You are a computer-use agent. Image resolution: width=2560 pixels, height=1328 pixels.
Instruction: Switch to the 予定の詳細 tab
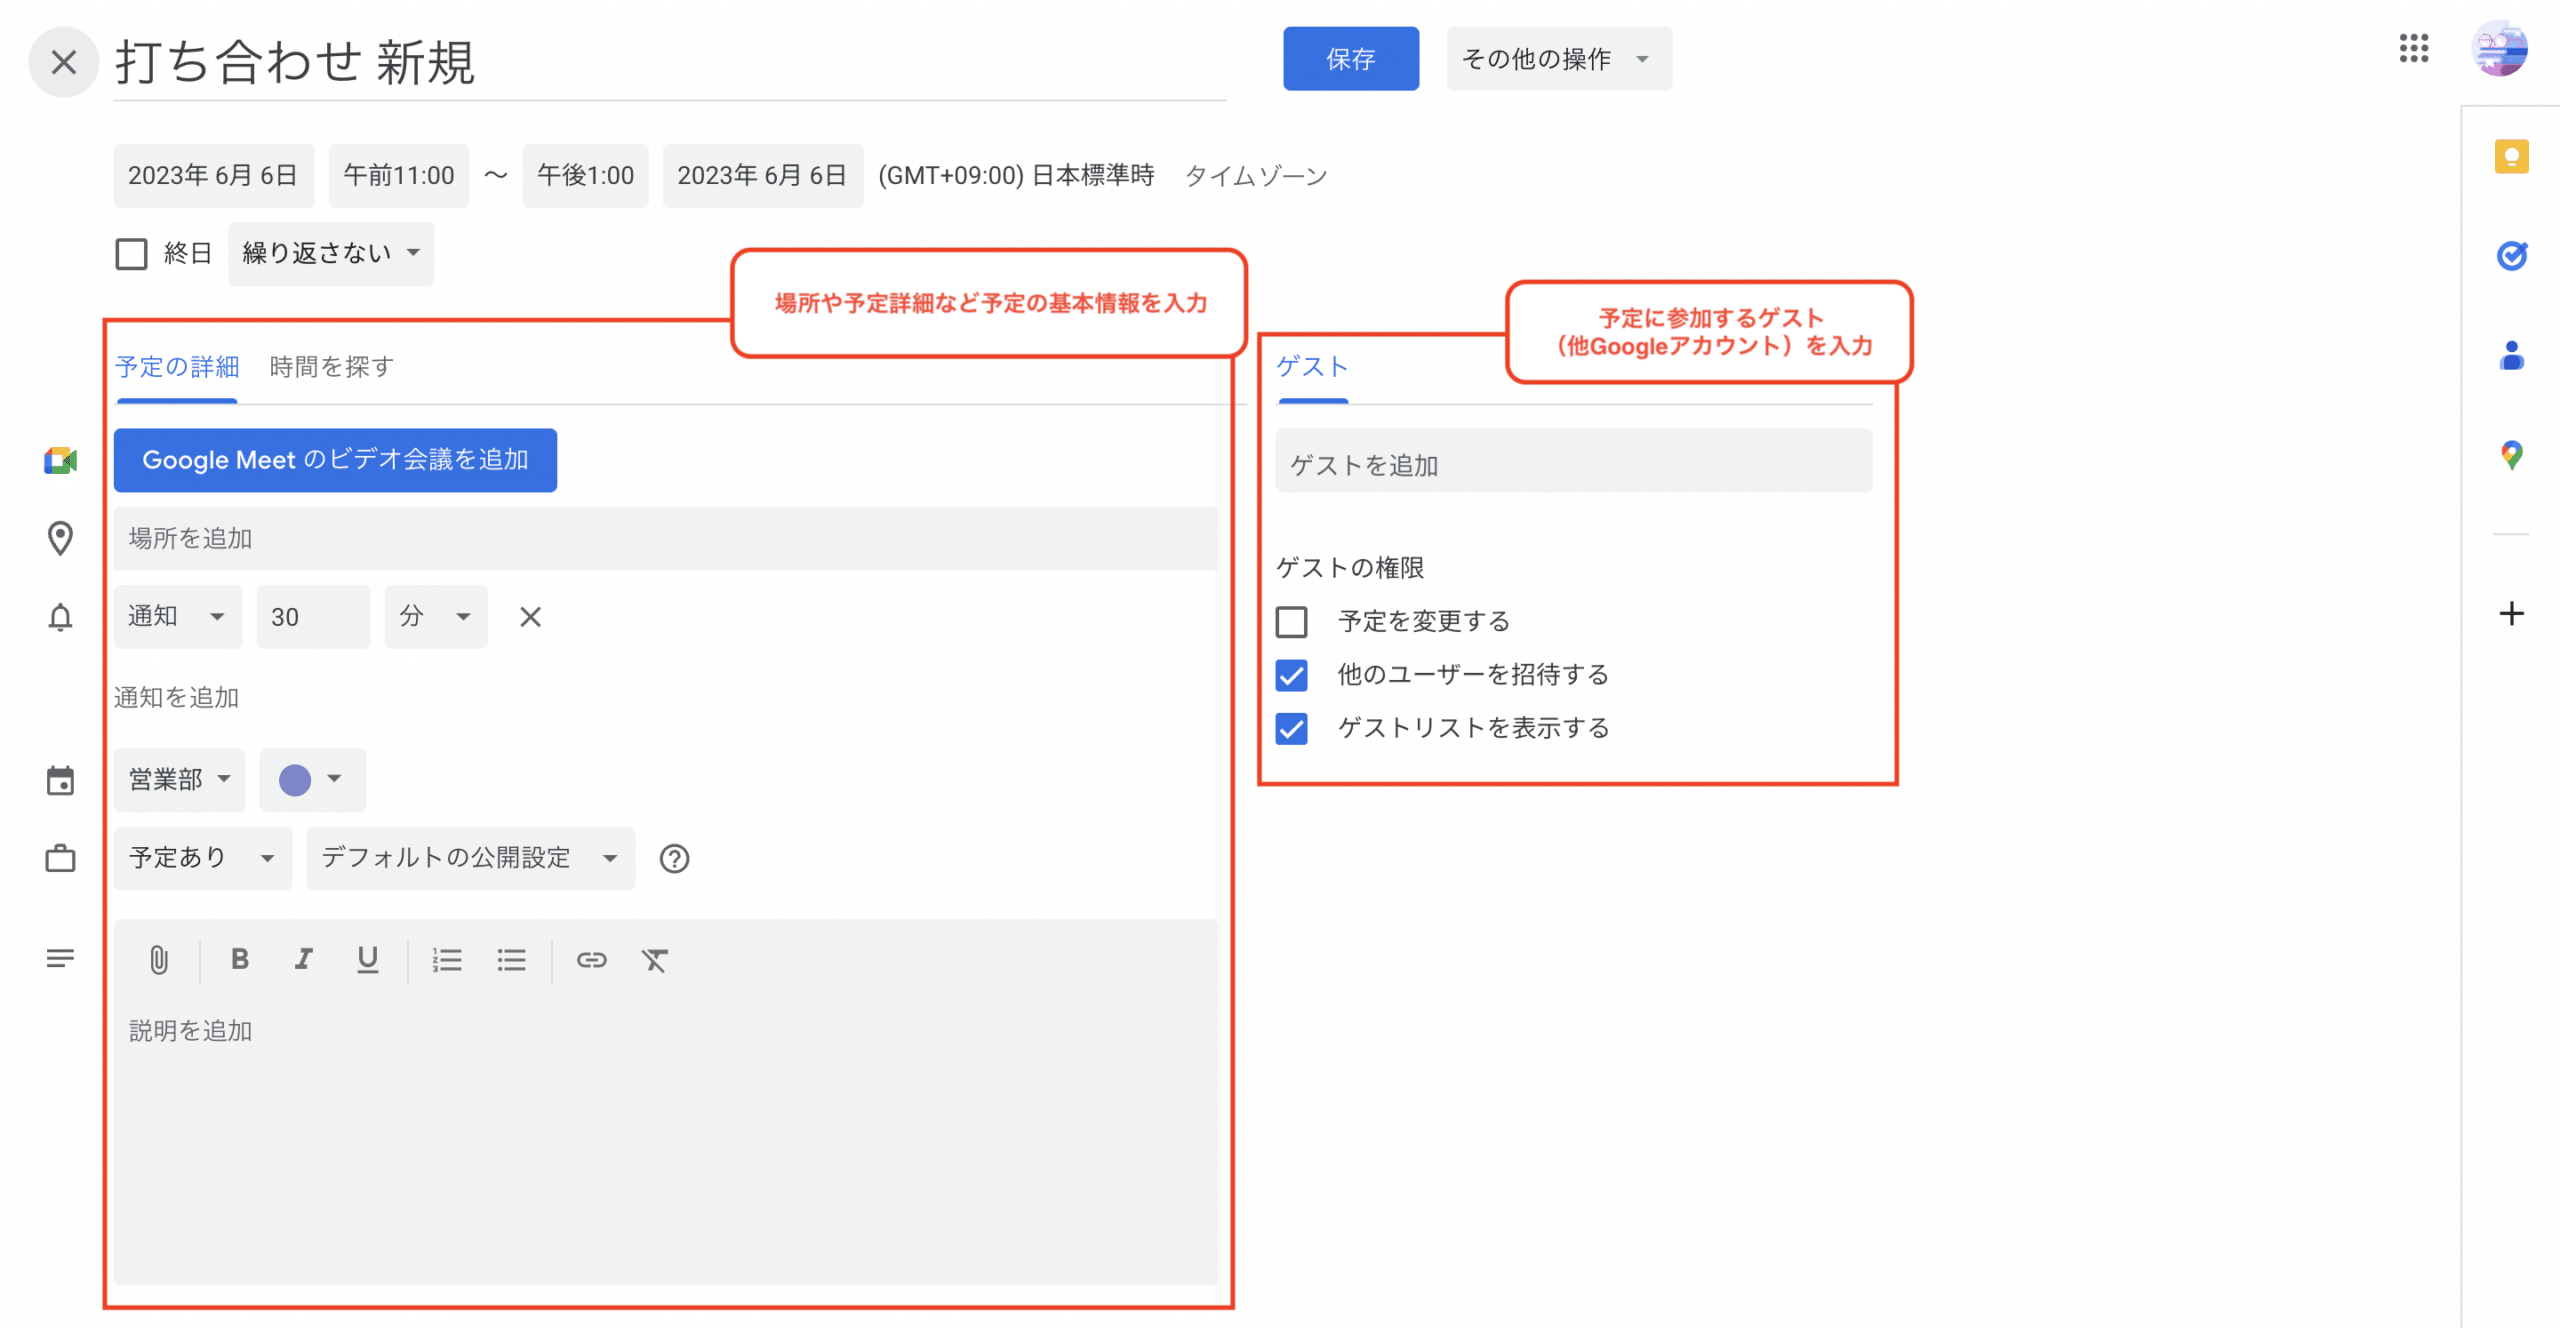pos(177,367)
